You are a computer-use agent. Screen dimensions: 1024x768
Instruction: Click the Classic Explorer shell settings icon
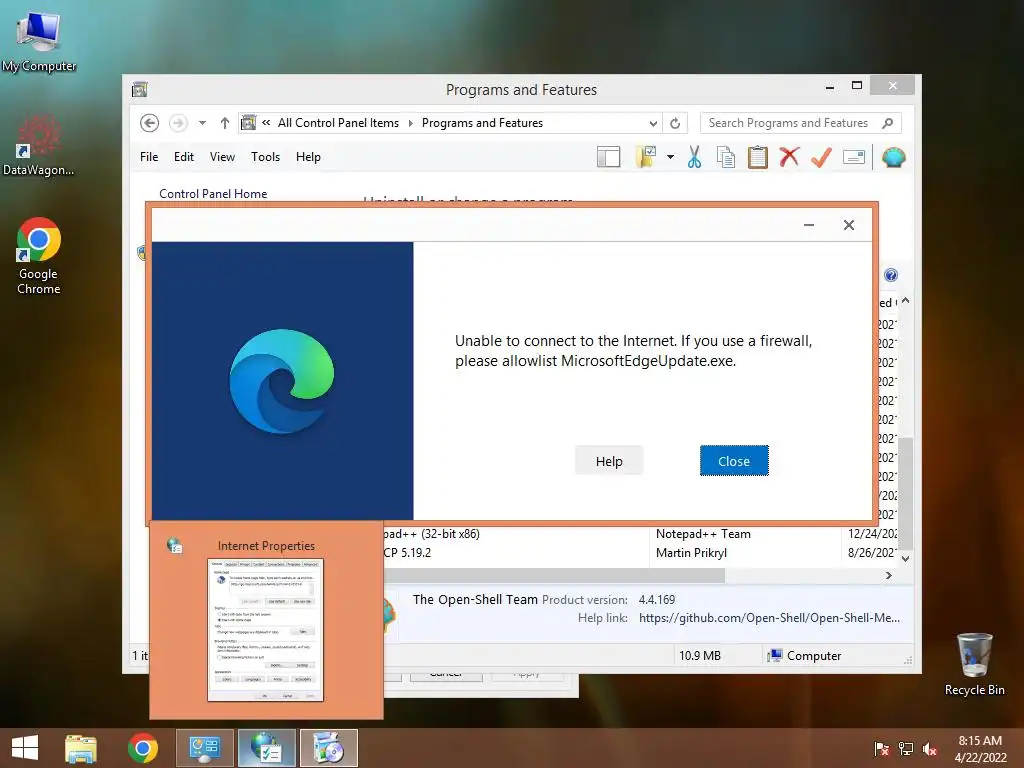[893, 157]
